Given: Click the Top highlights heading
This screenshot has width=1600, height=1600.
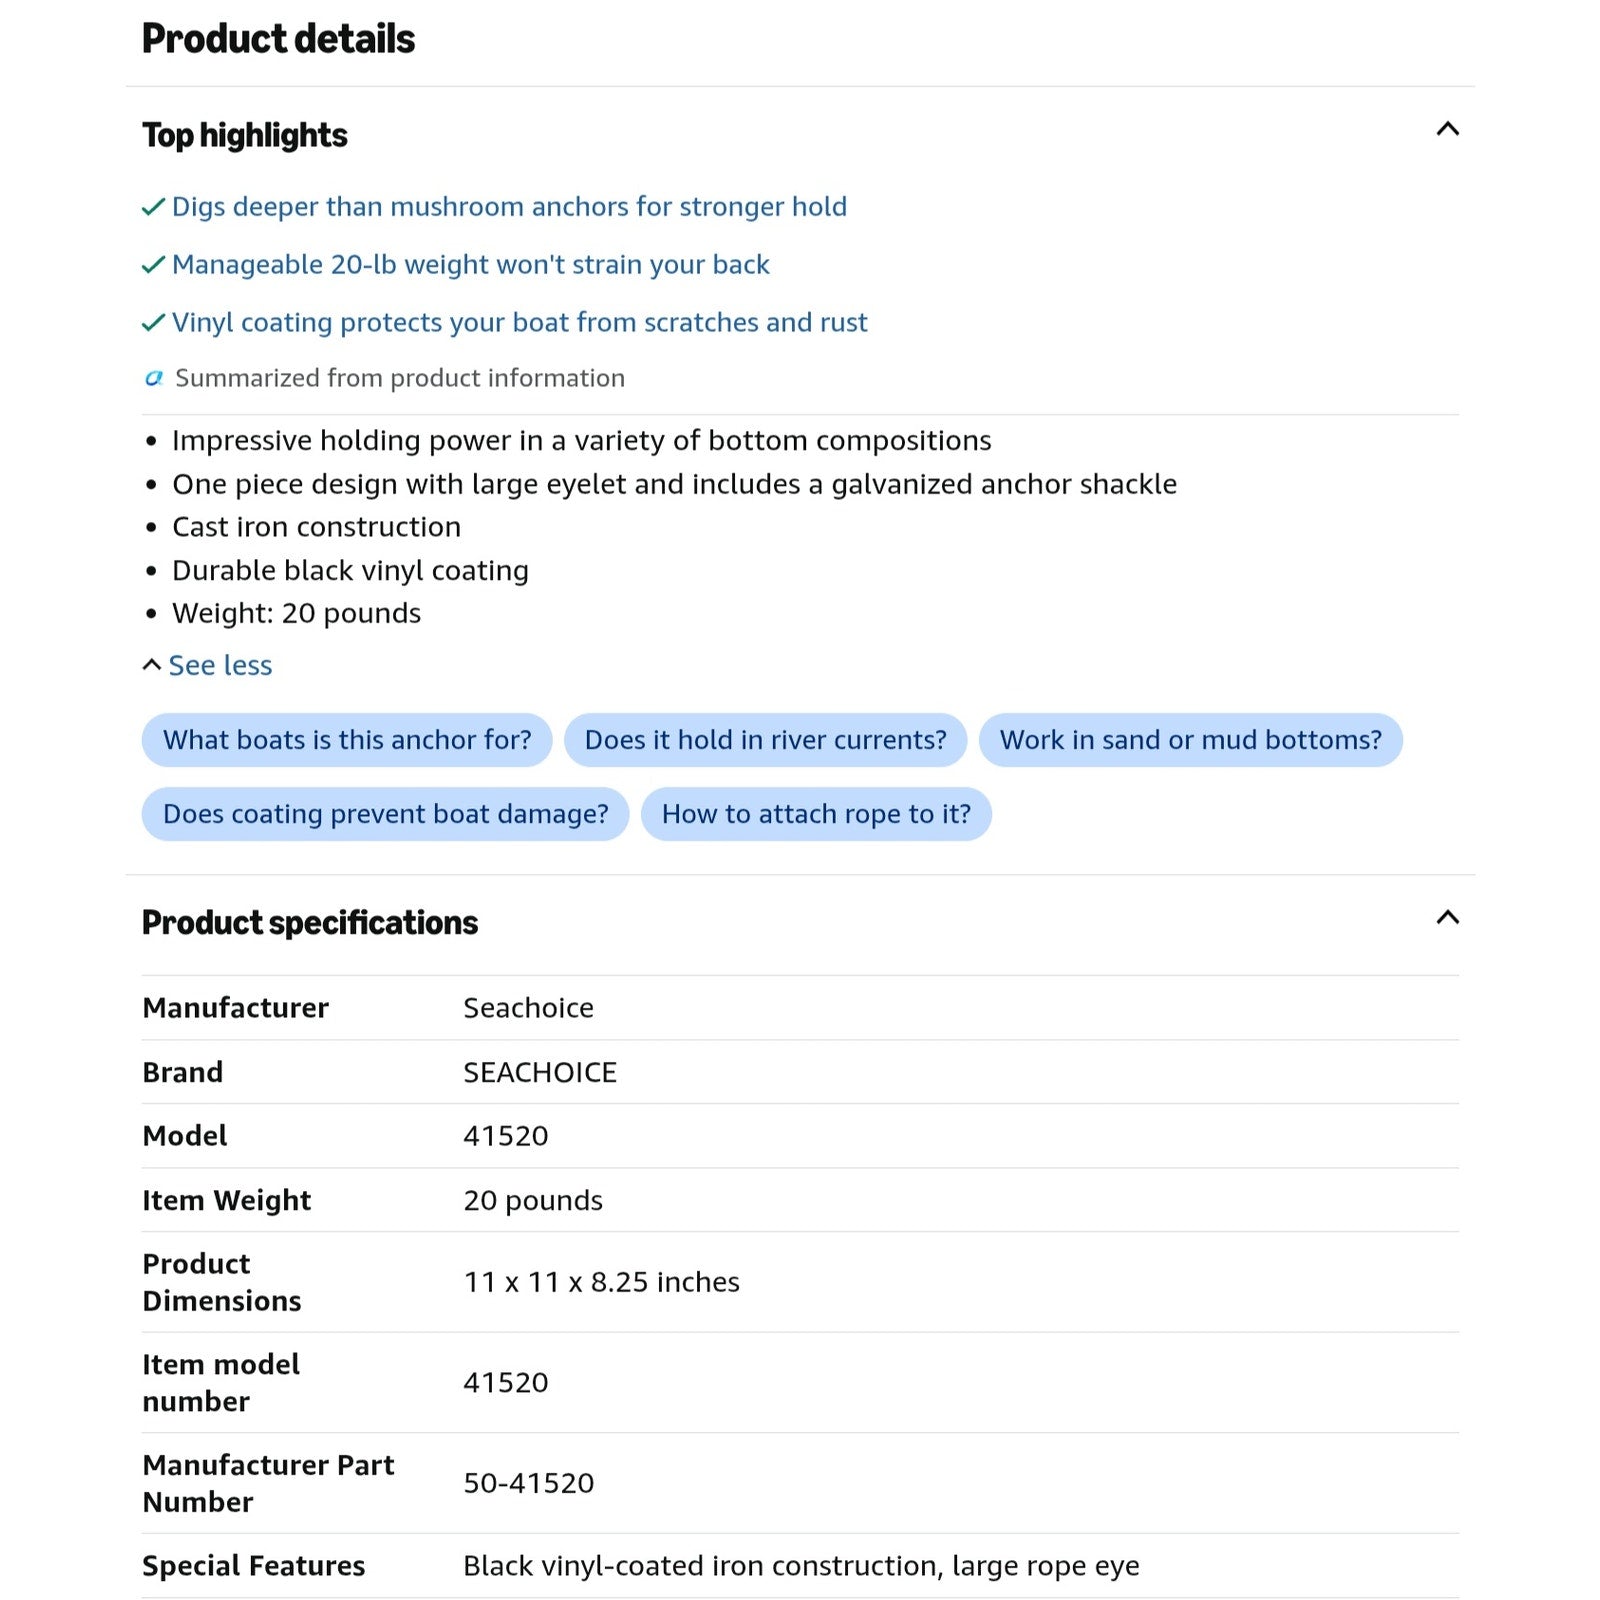Looking at the screenshot, I should (245, 135).
